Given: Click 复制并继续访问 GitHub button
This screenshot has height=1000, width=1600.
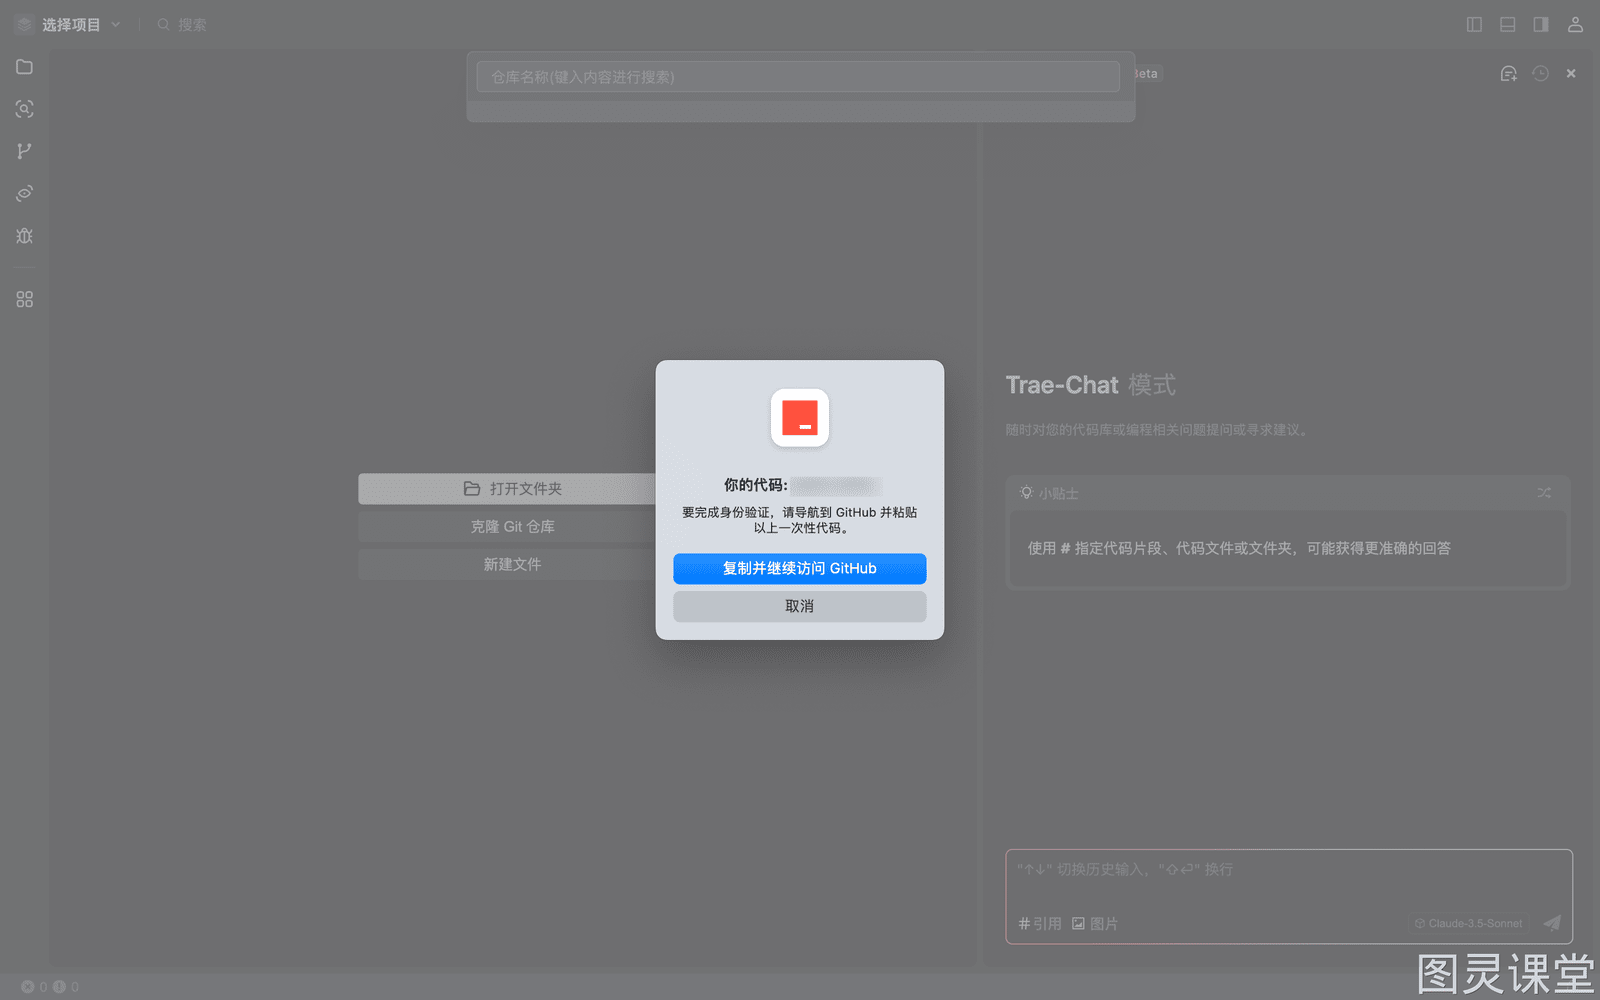Looking at the screenshot, I should [800, 568].
